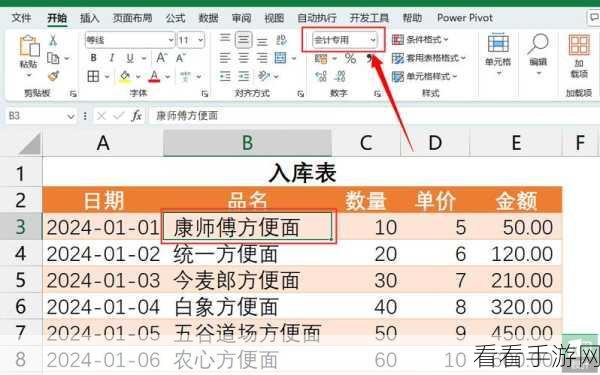Click the borders icon in font group
This screenshot has width=600, height=375.
click(x=93, y=76)
